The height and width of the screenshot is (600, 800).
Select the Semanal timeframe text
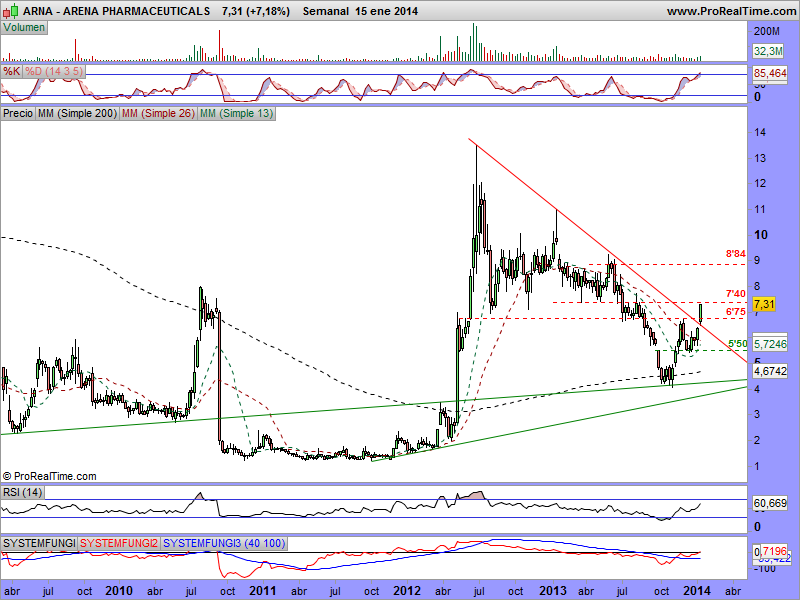coord(326,11)
